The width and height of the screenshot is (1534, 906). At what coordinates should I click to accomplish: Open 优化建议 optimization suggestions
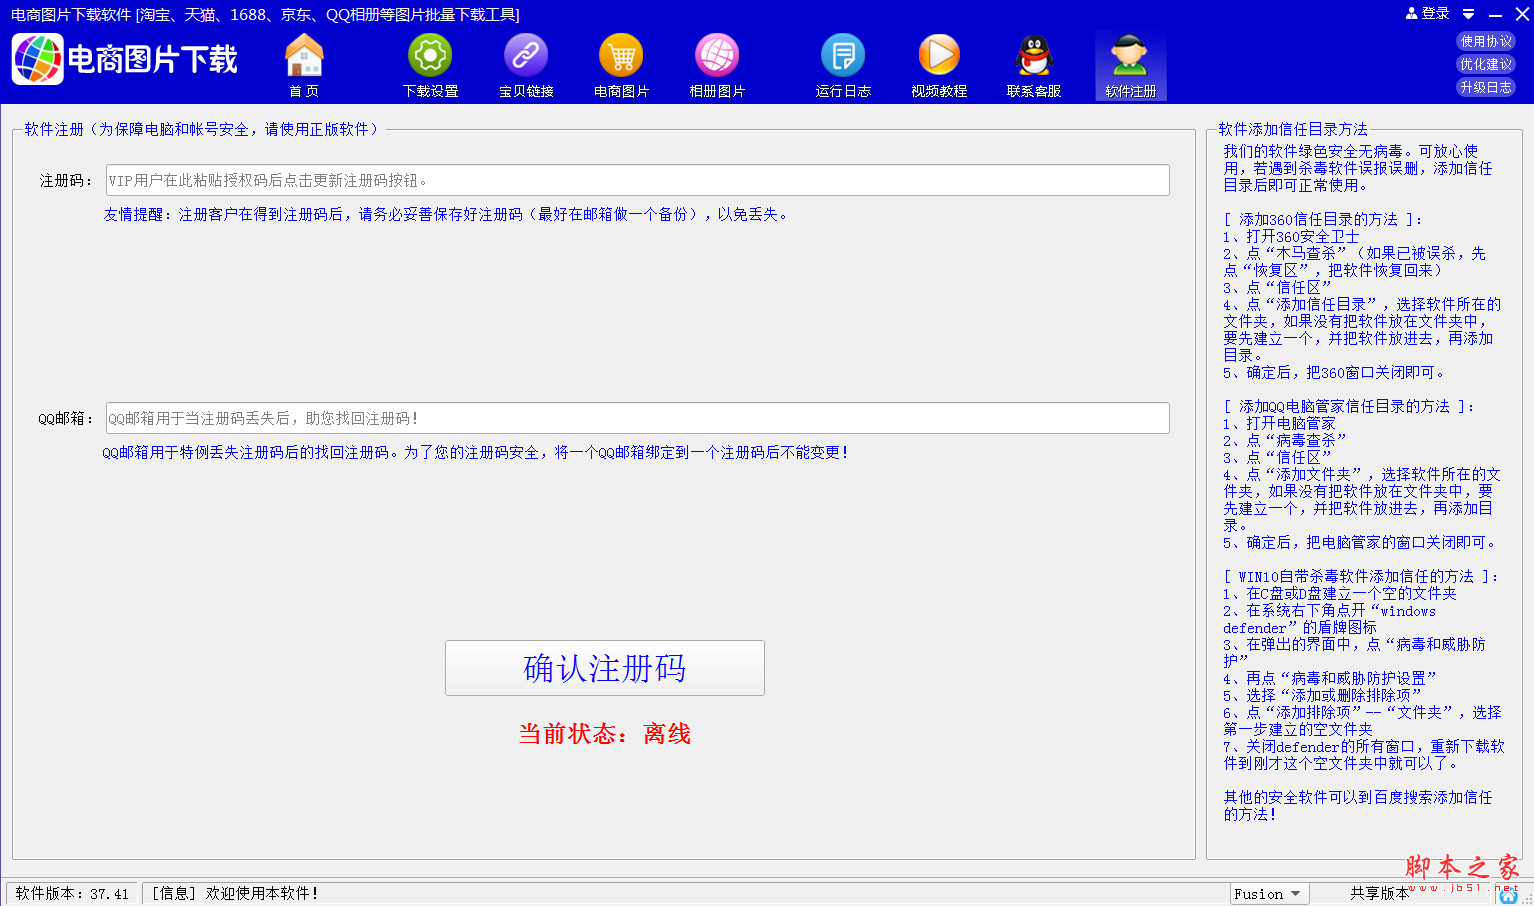(x=1486, y=64)
